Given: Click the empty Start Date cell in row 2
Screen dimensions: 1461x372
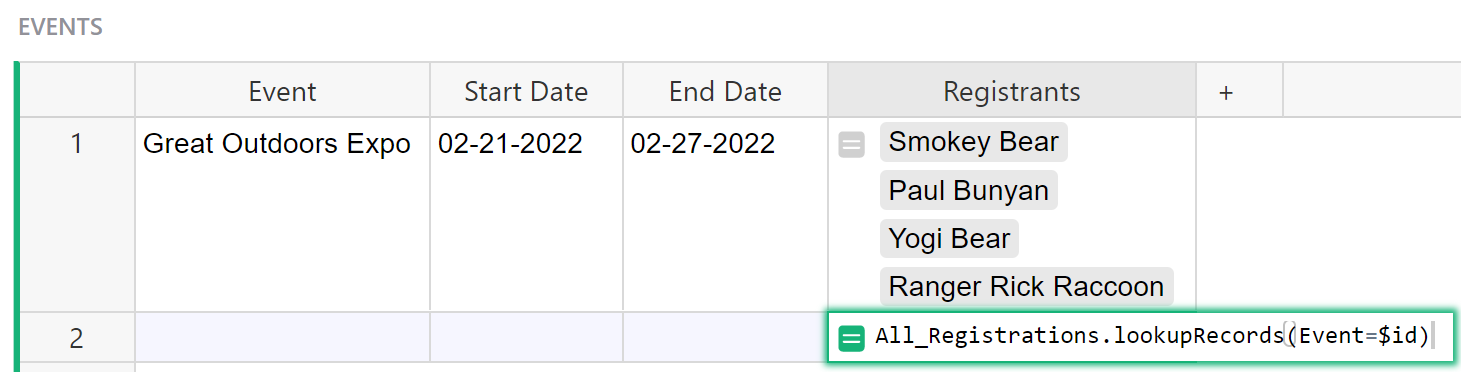Looking at the screenshot, I should point(526,338).
